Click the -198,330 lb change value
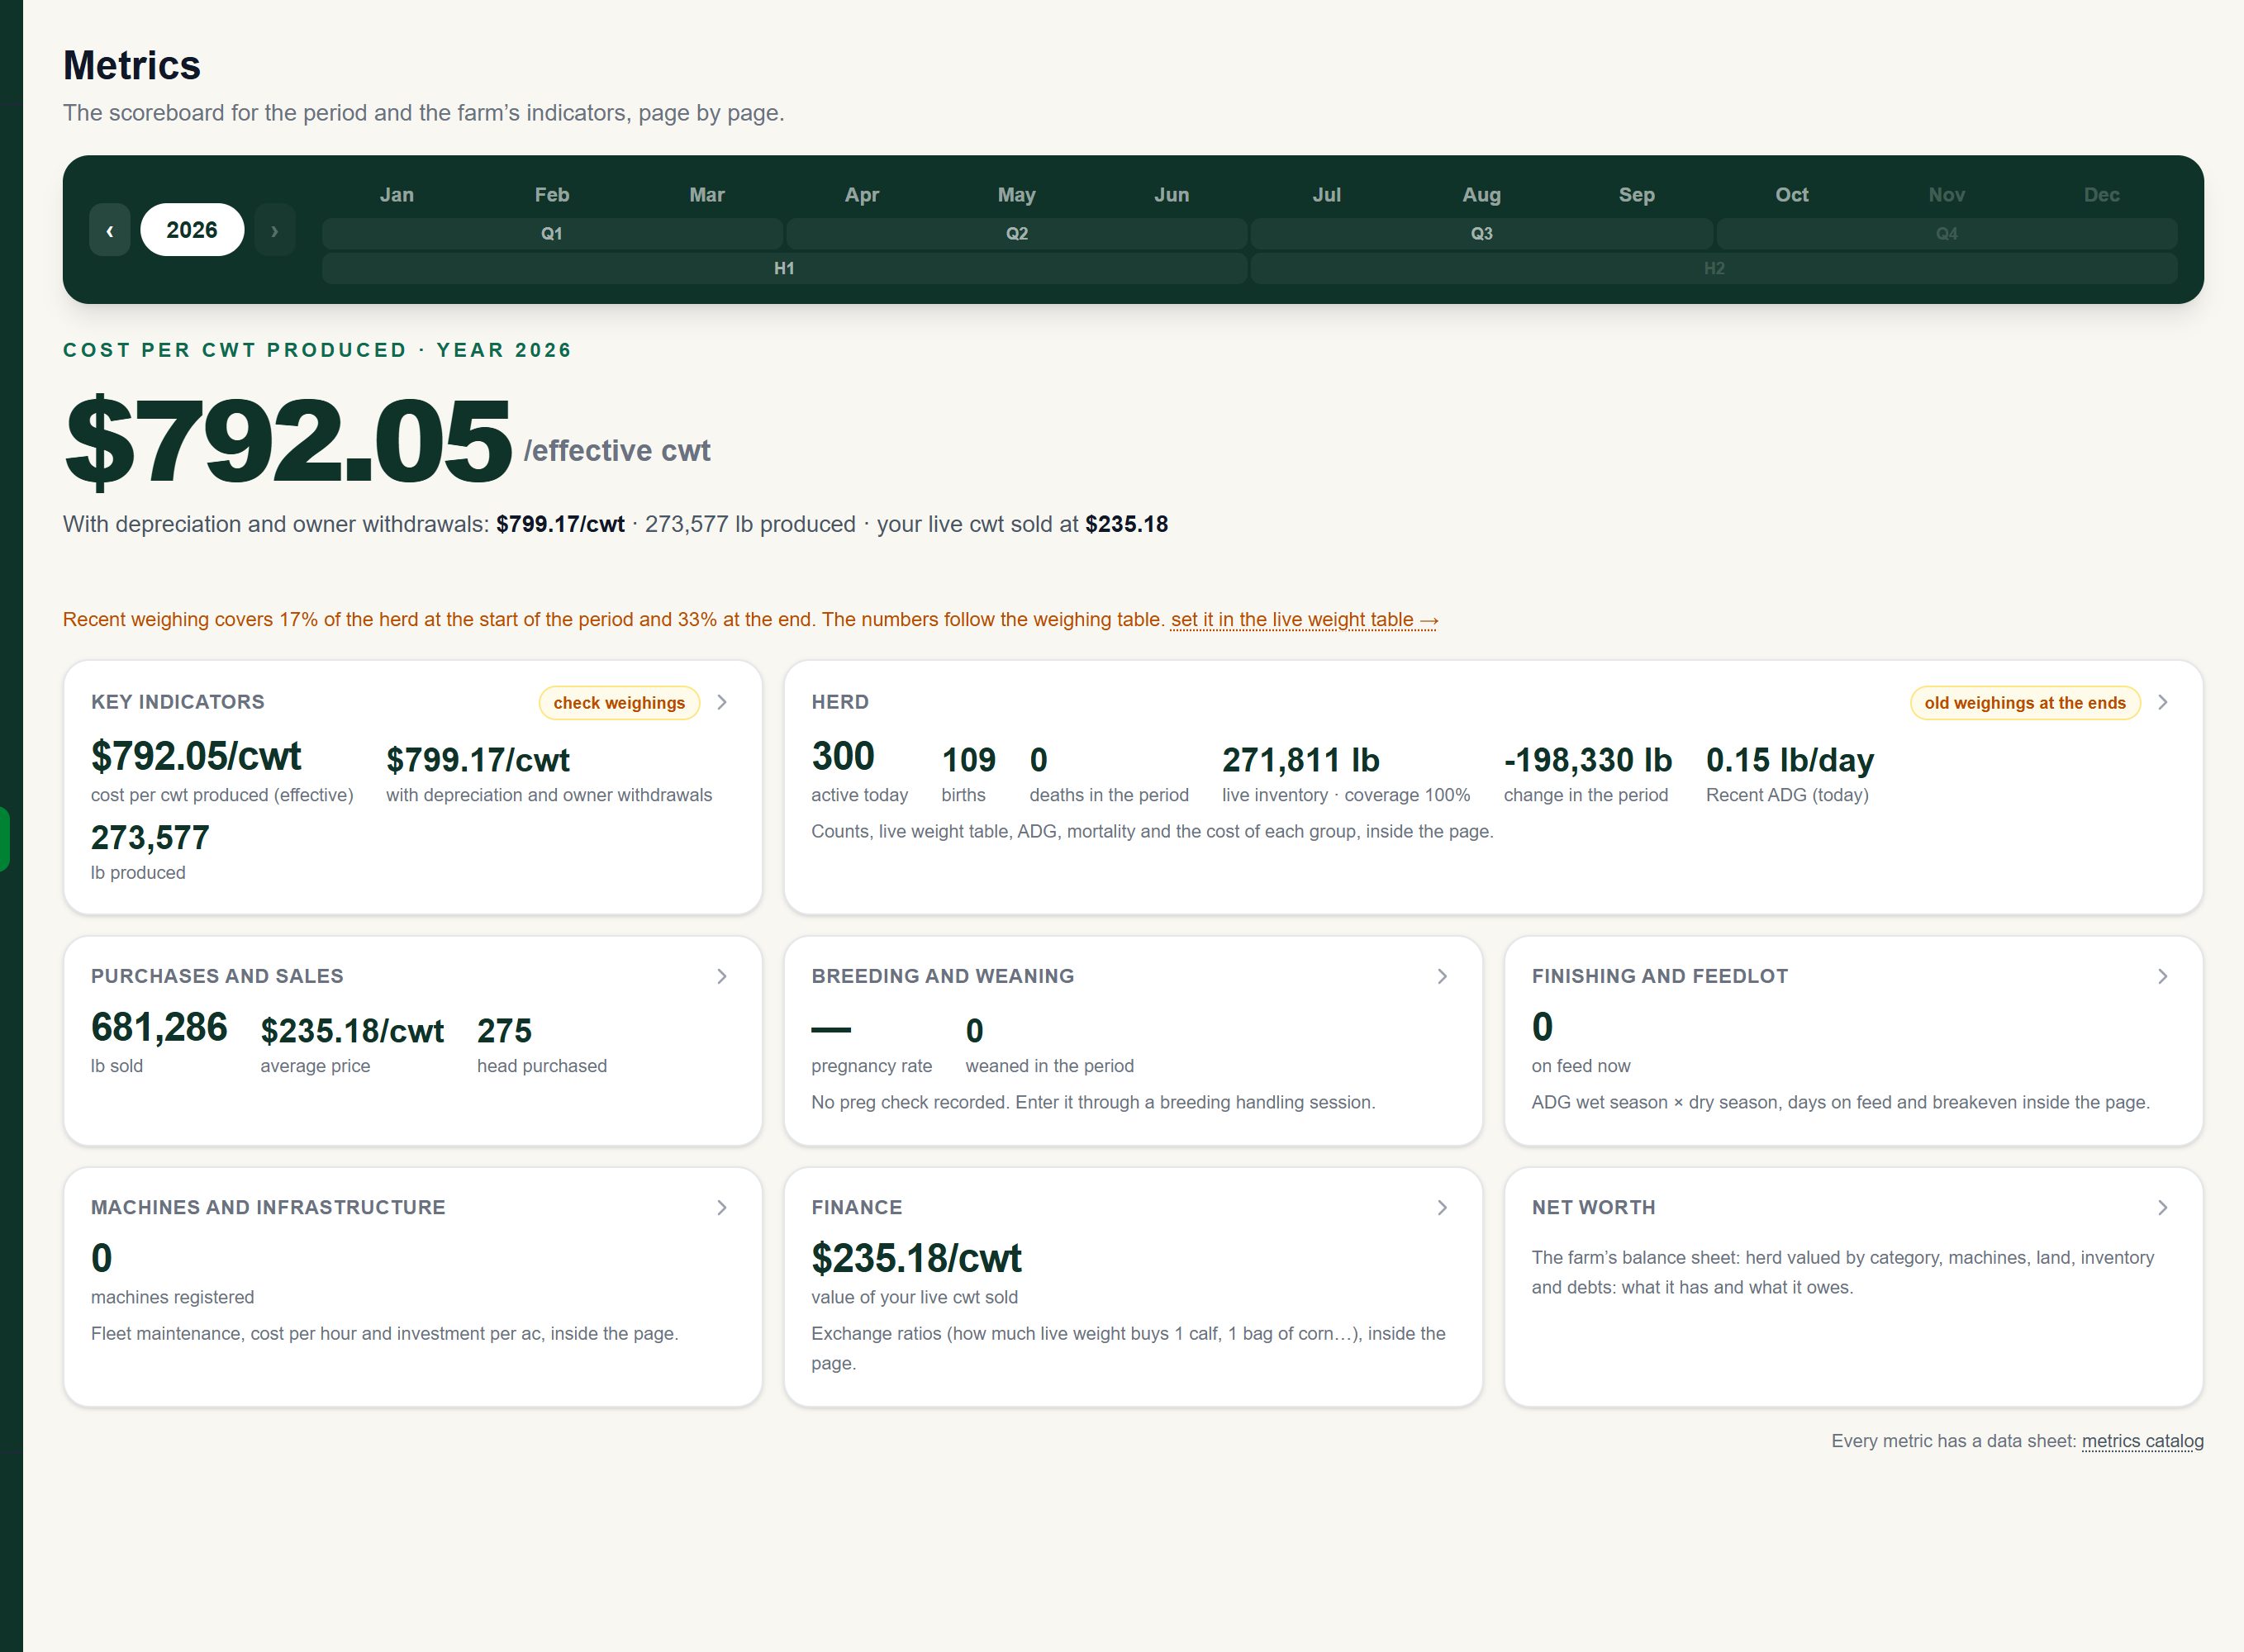Image resolution: width=2244 pixels, height=1652 pixels. click(1588, 760)
